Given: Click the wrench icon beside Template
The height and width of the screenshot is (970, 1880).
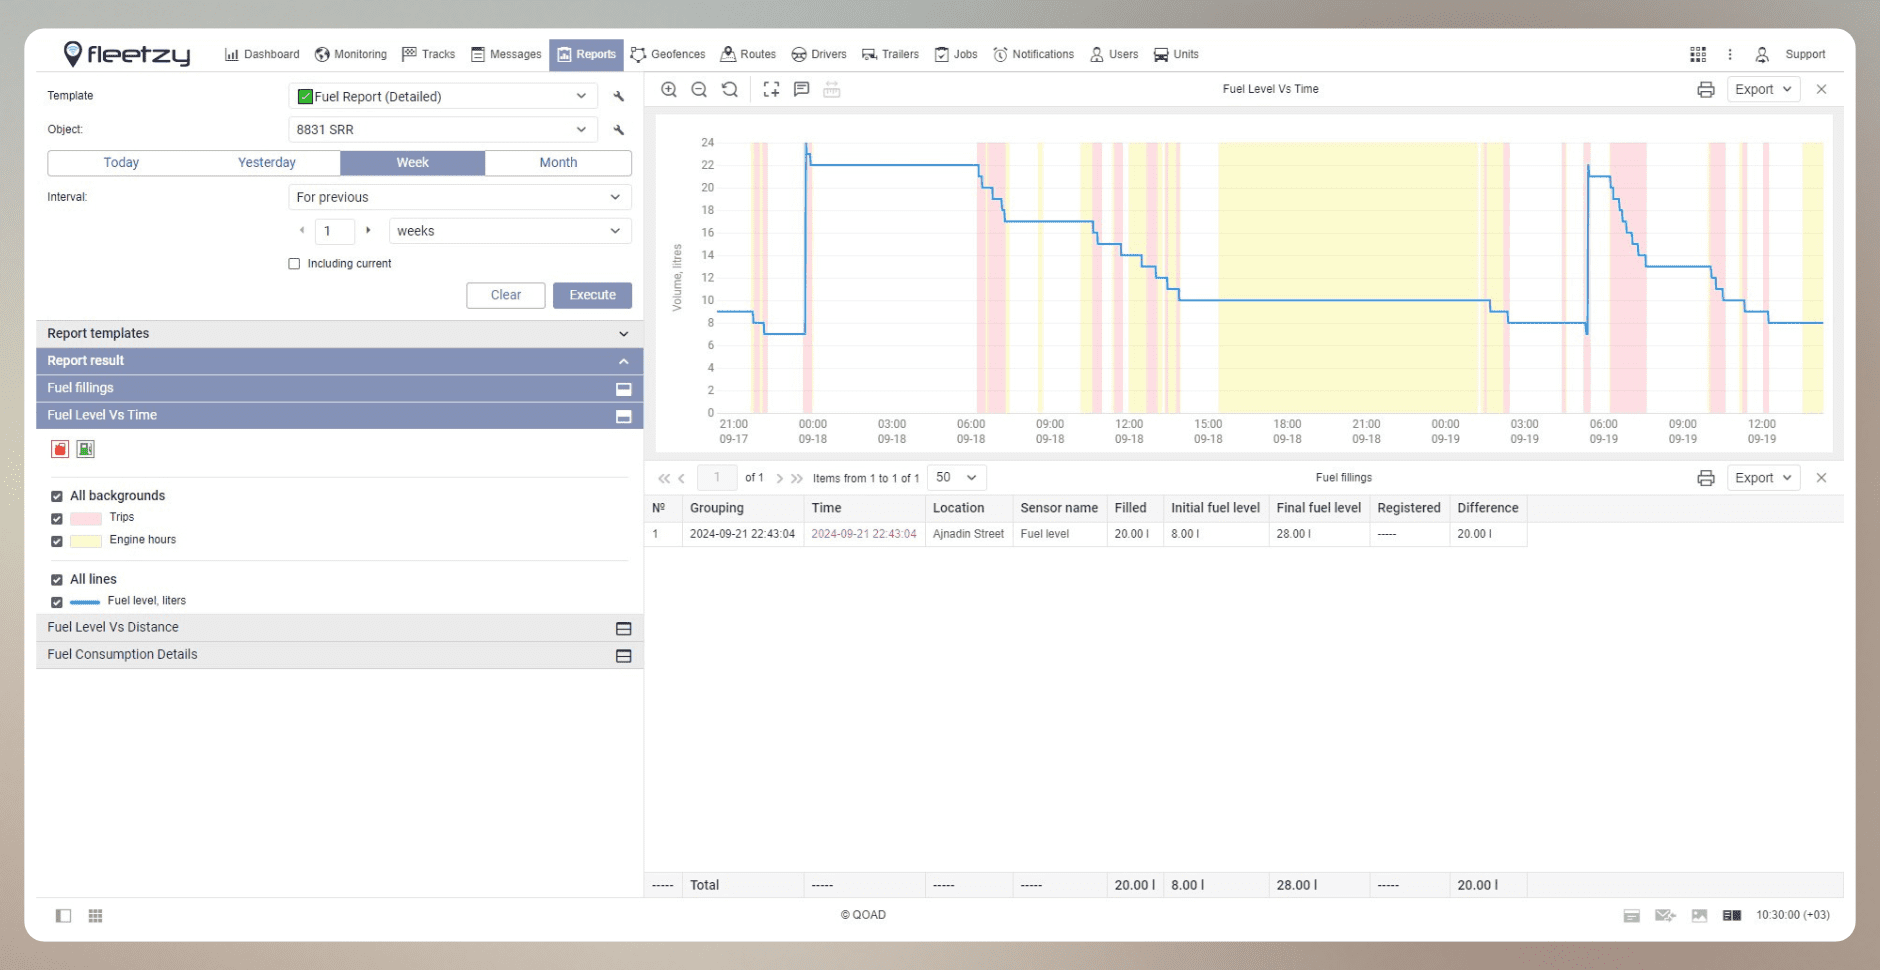Looking at the screenshot, I should [619, 96].
